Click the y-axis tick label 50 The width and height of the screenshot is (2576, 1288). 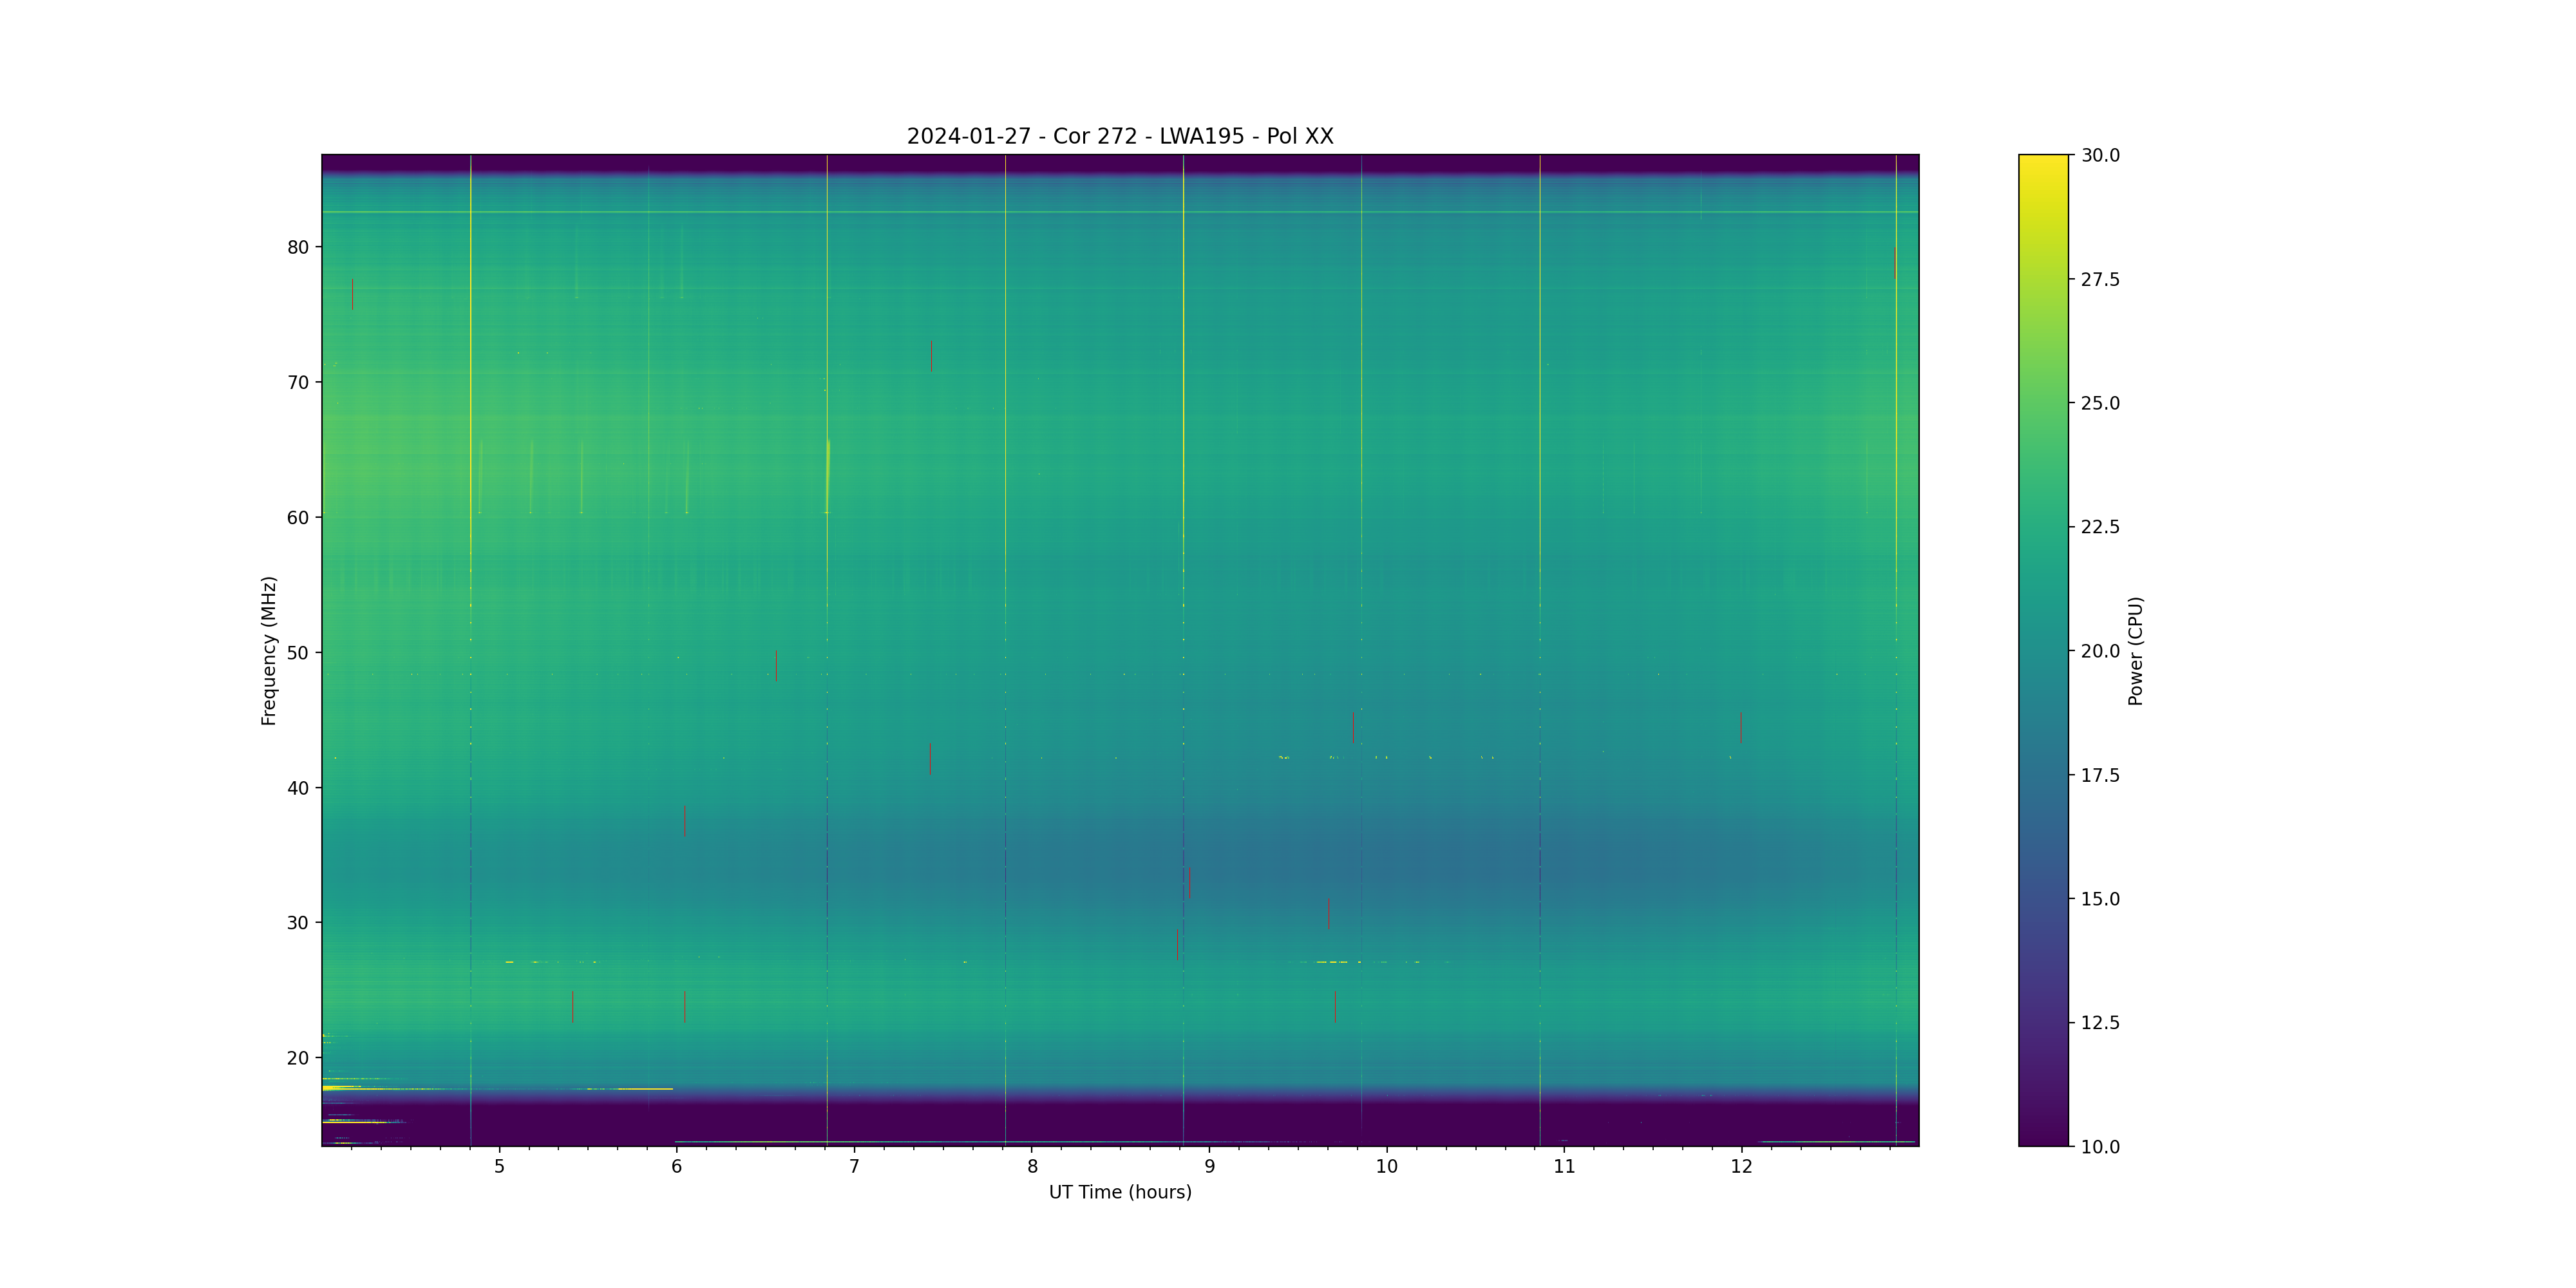click(x=298, y=653)
